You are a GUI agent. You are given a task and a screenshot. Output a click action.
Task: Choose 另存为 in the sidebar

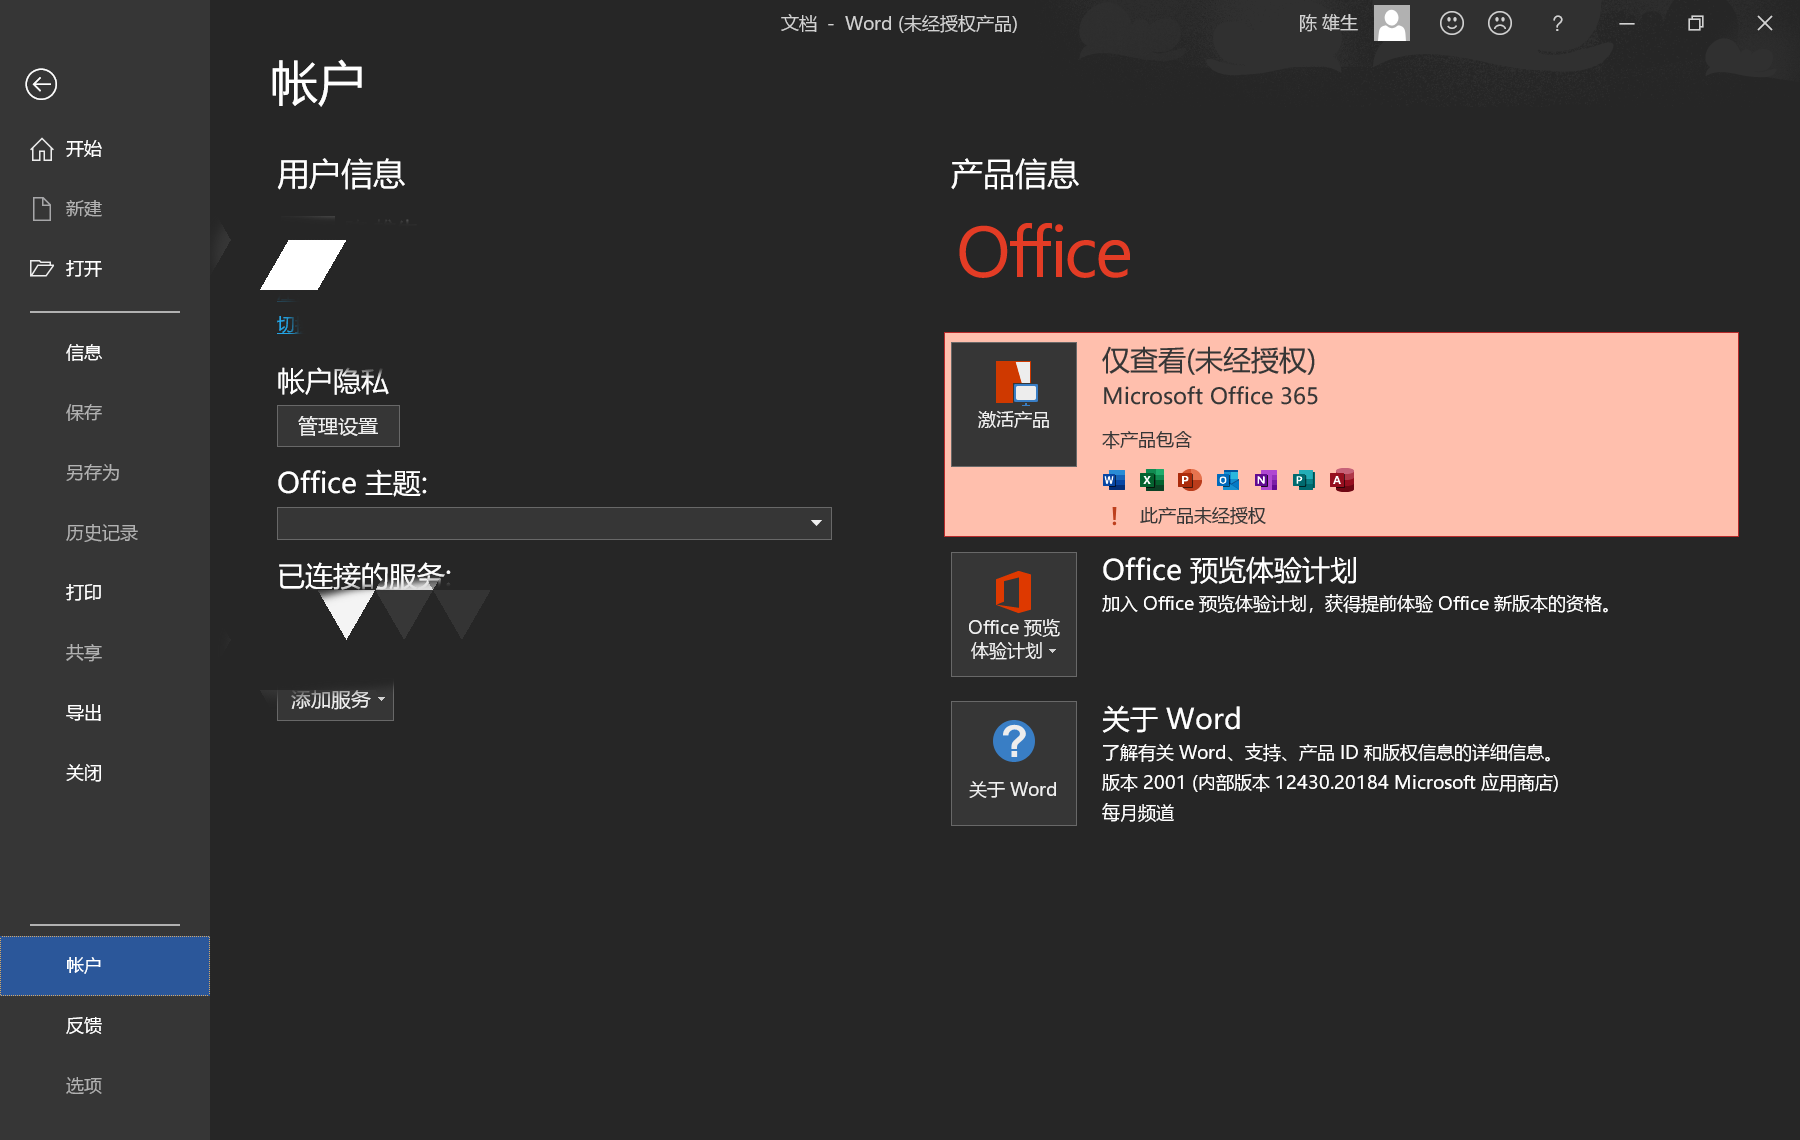[x=105, y=473]
